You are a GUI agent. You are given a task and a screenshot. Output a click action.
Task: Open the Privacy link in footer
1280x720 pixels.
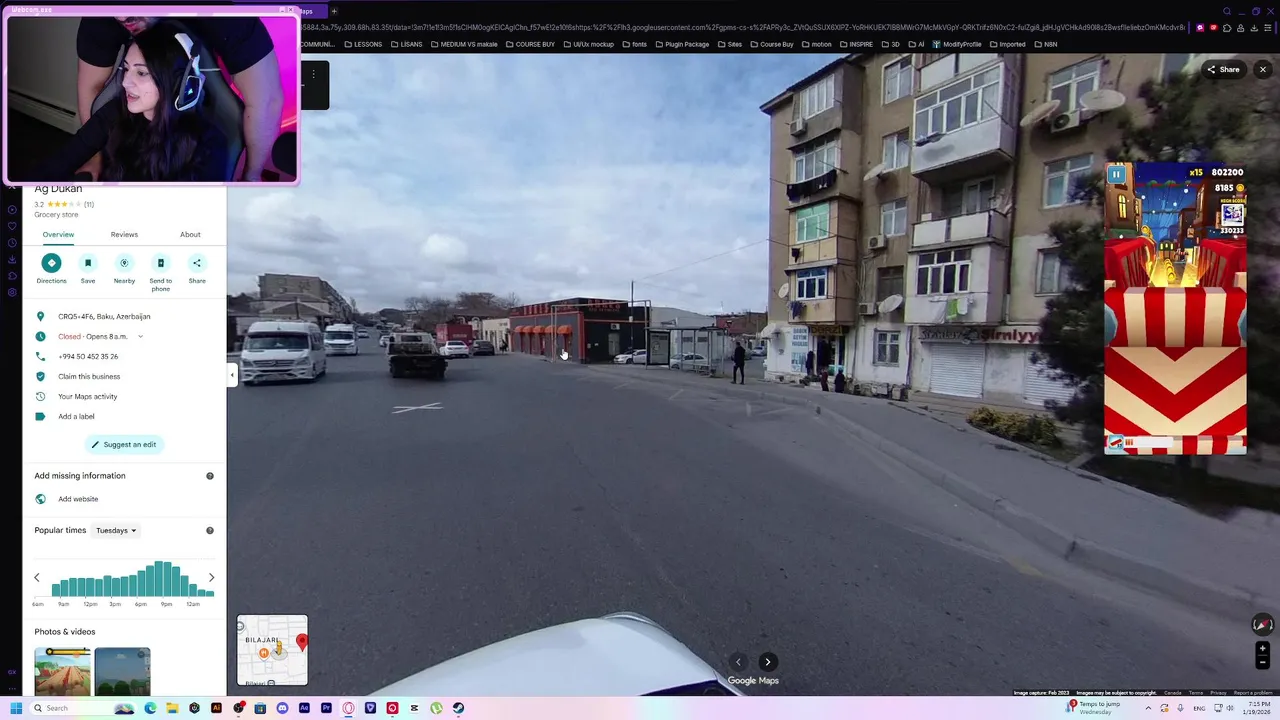1218,693
